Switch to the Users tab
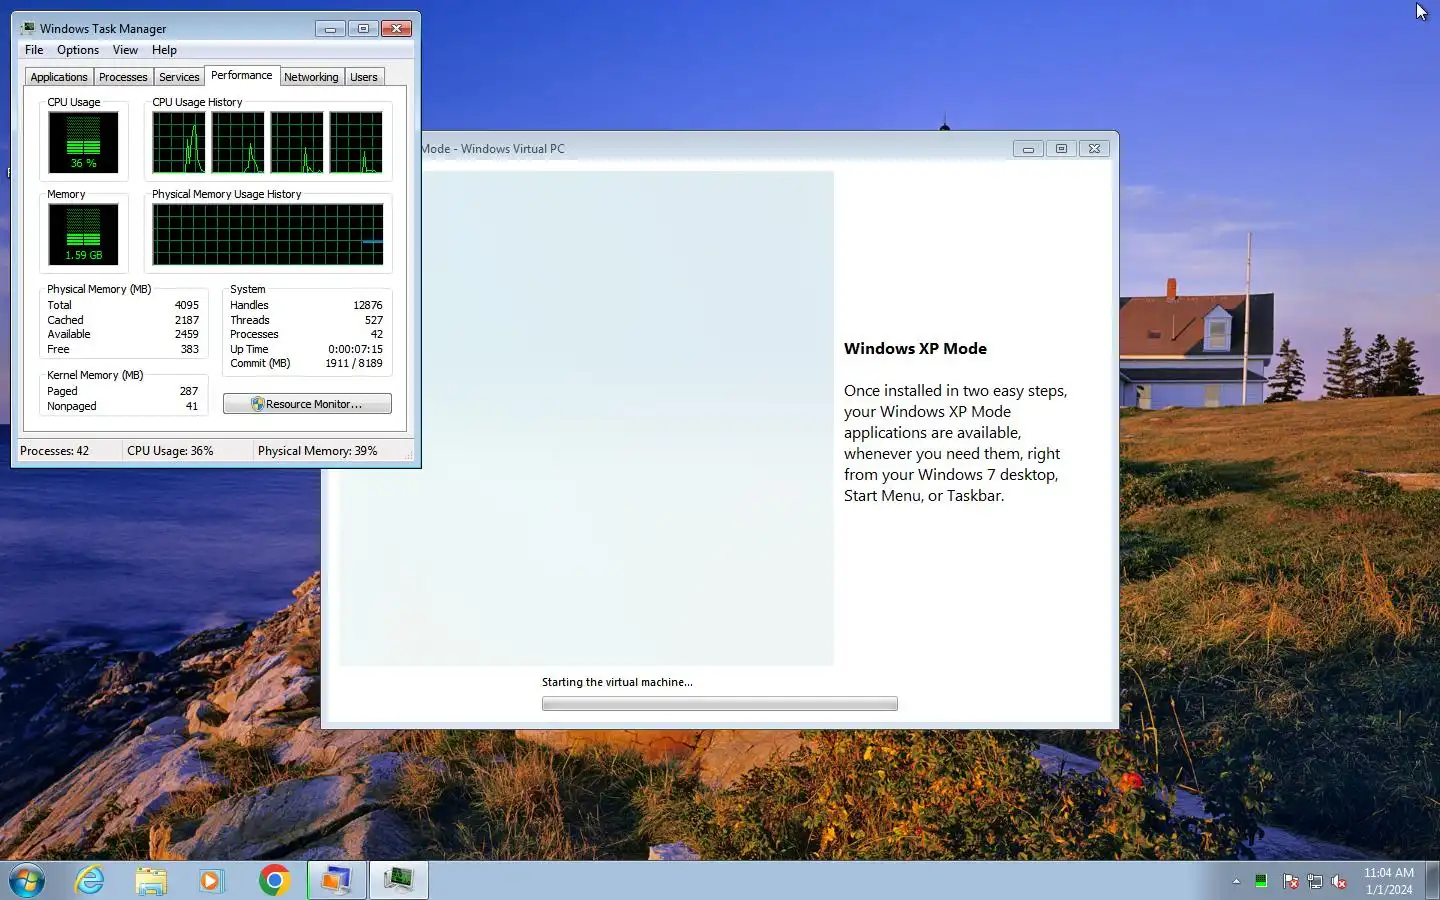This screenshot has height=900, width=1440. [364, 77]
